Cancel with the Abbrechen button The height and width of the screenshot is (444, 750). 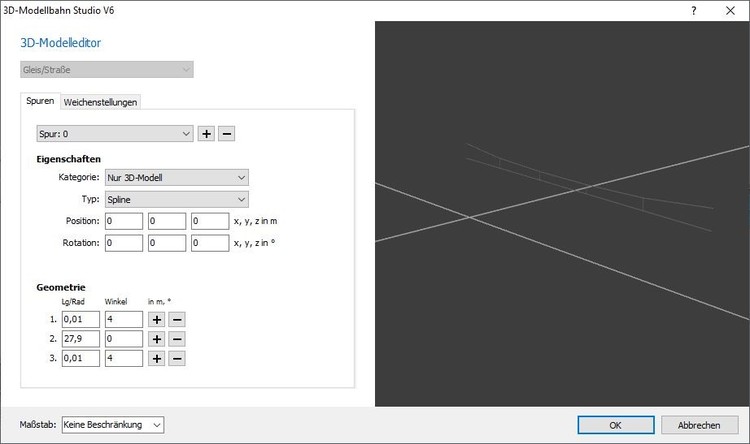click(x=699, y=425)
